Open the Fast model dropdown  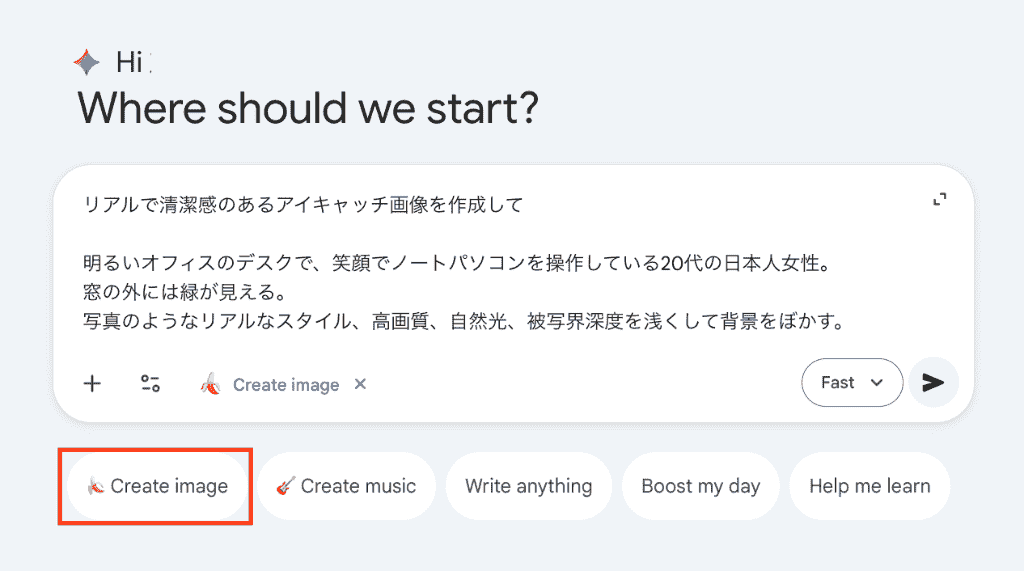point(851,383)
